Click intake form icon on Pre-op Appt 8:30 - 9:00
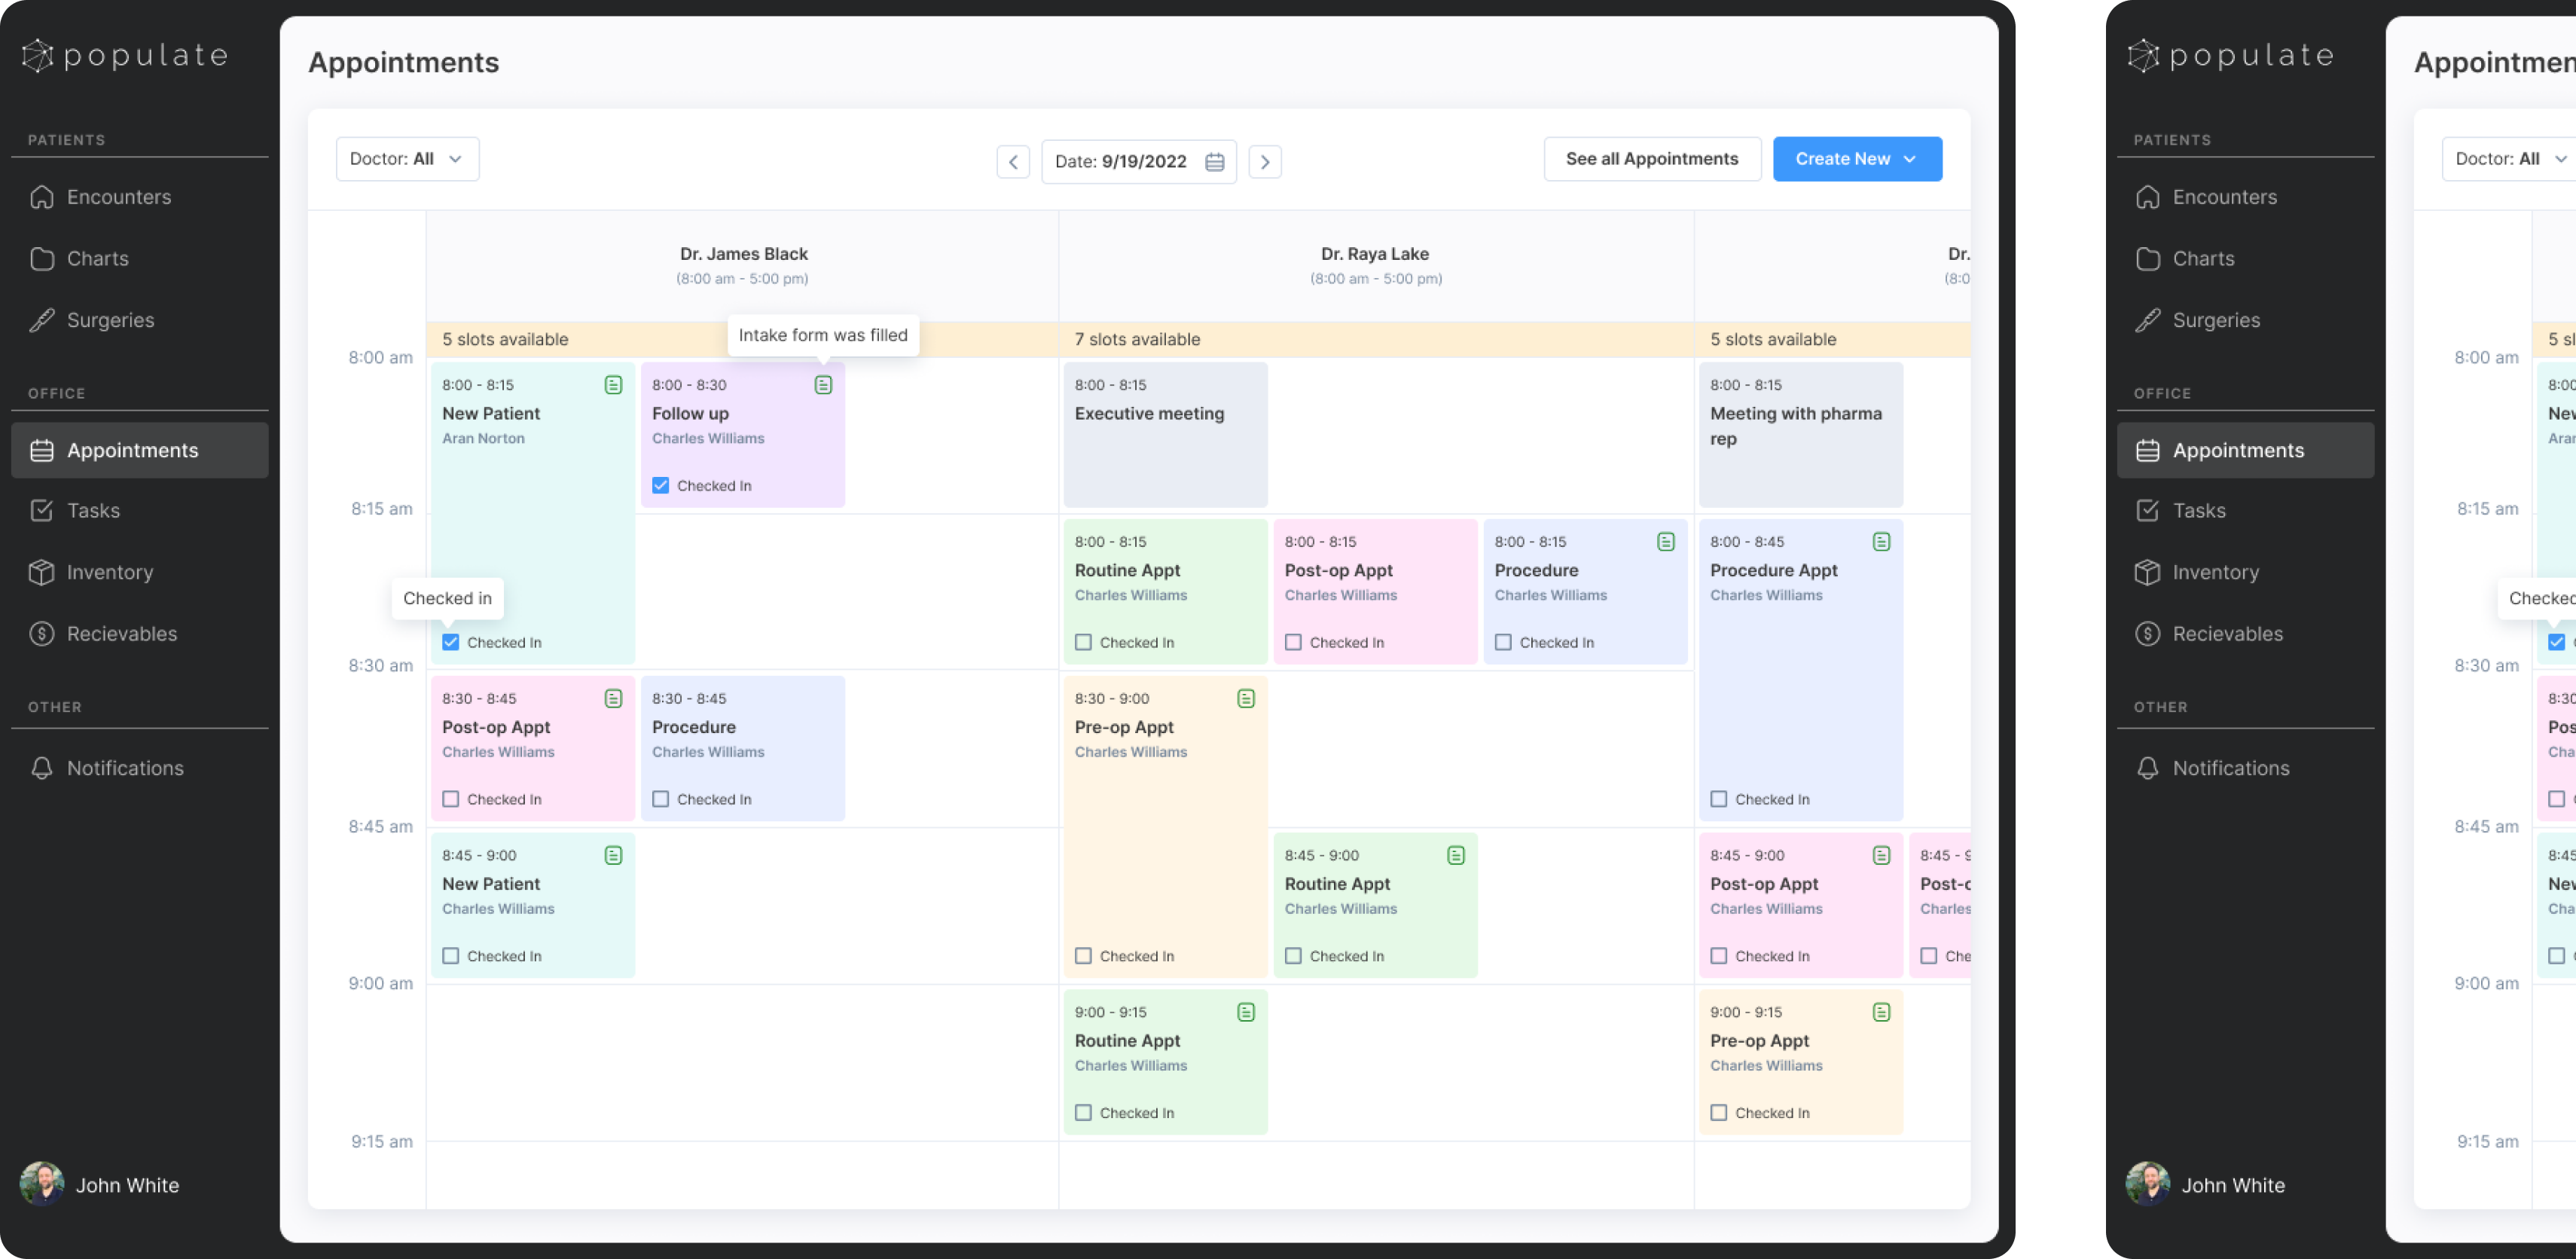This screenshot has height=1259, width=2576. (x=1245, y=698)
